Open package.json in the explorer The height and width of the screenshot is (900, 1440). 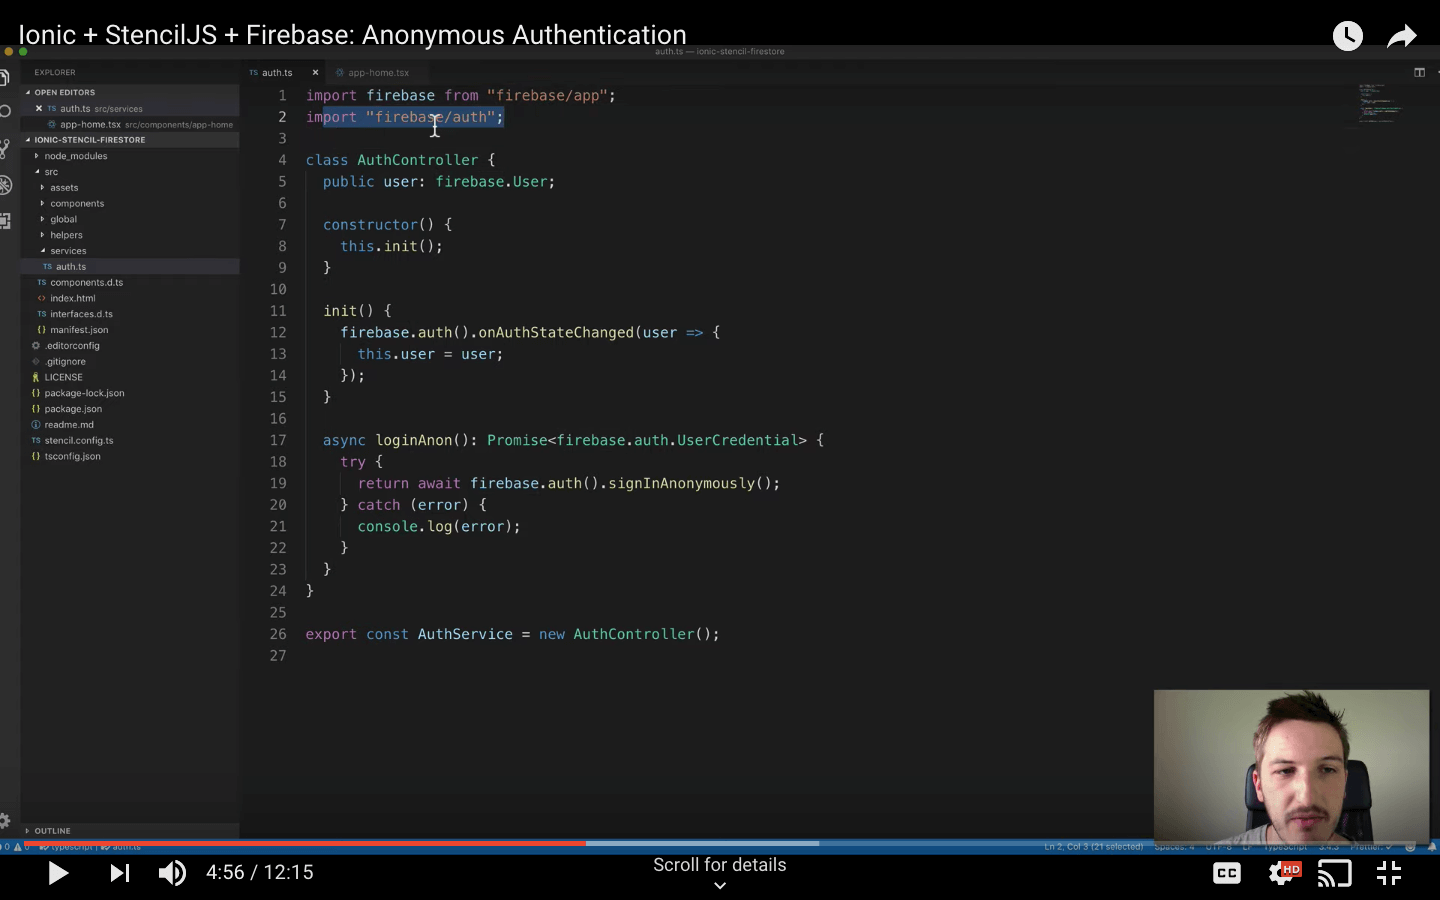click(73, 409)
